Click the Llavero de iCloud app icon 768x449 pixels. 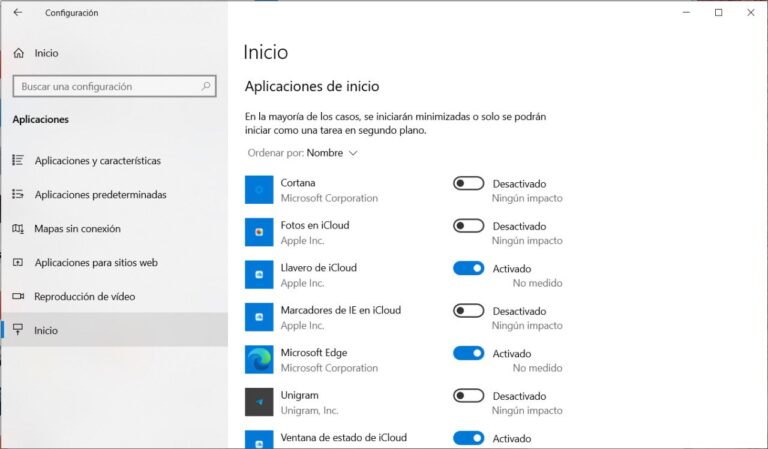(x=259, y=275)
